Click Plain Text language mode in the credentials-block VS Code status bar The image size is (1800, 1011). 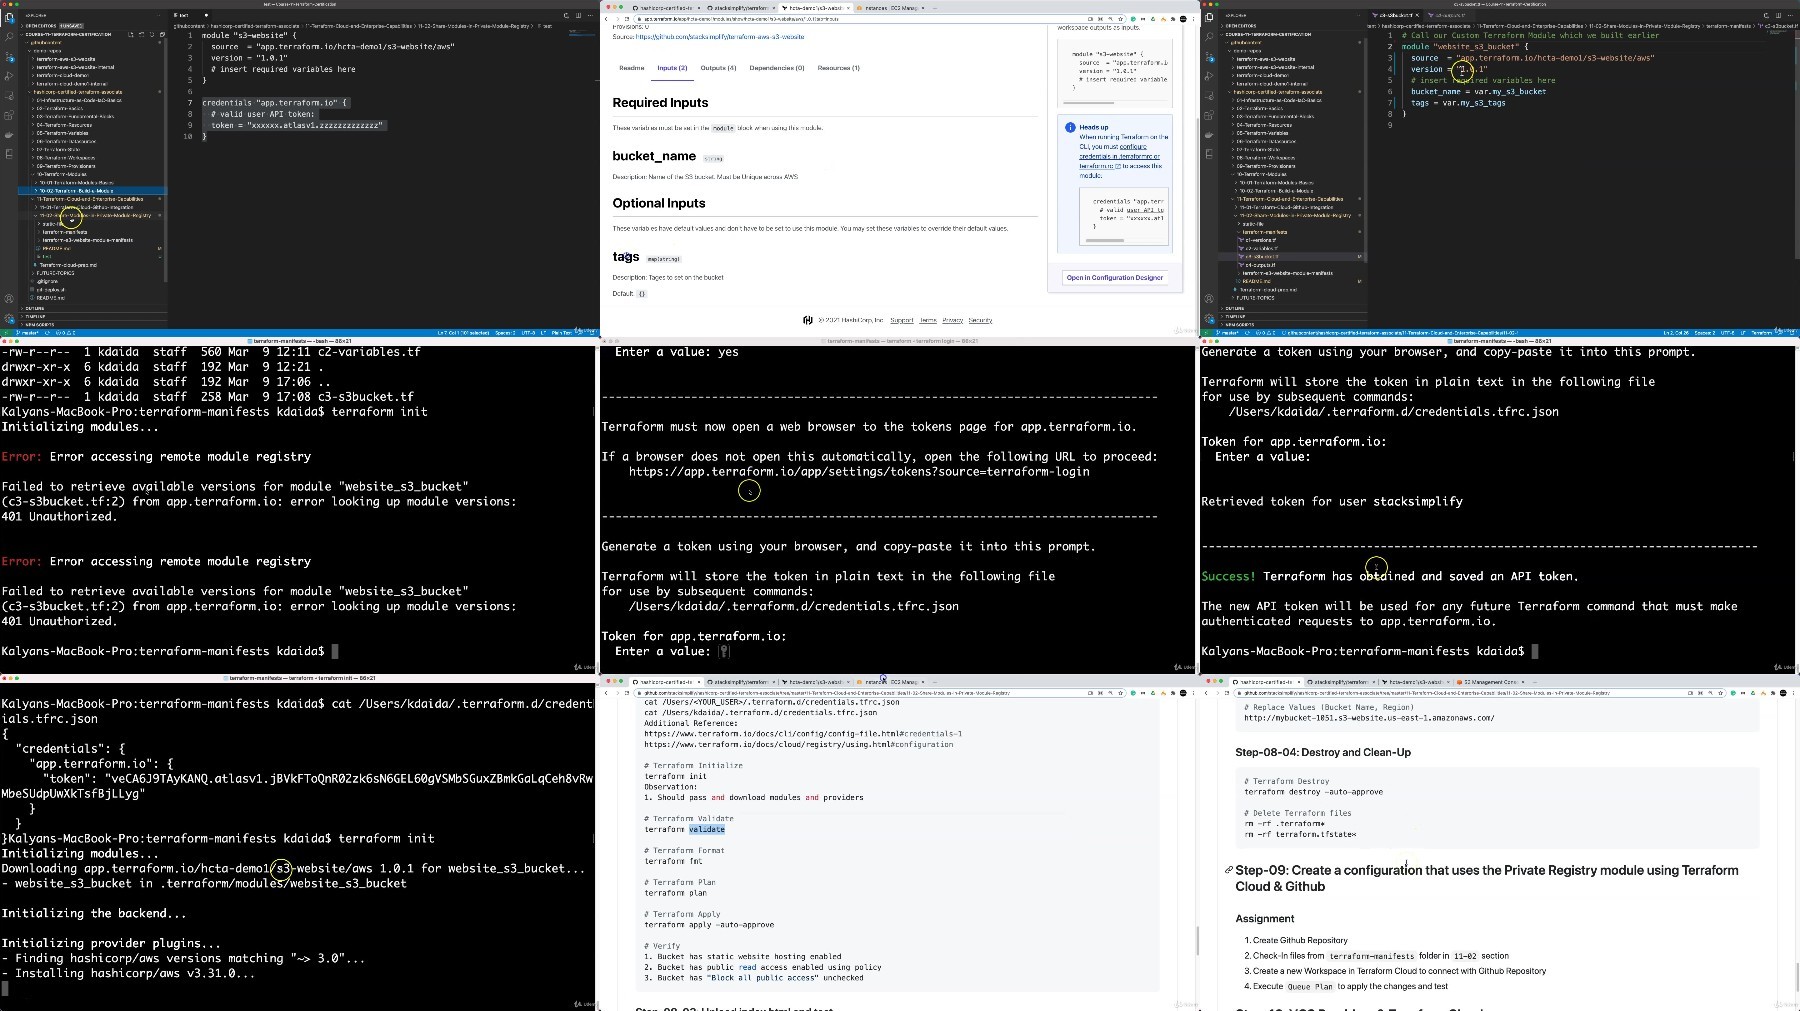click(x=562, y=333)
